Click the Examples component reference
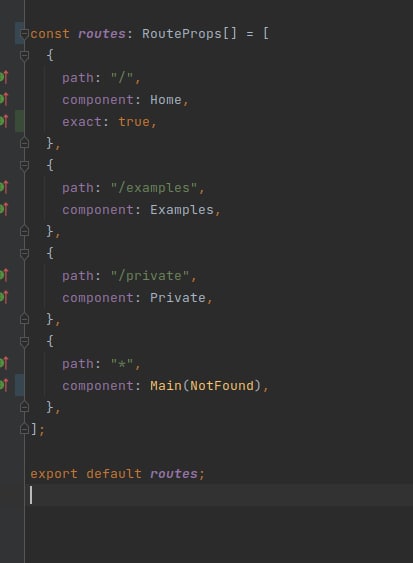 coord(182,210)
